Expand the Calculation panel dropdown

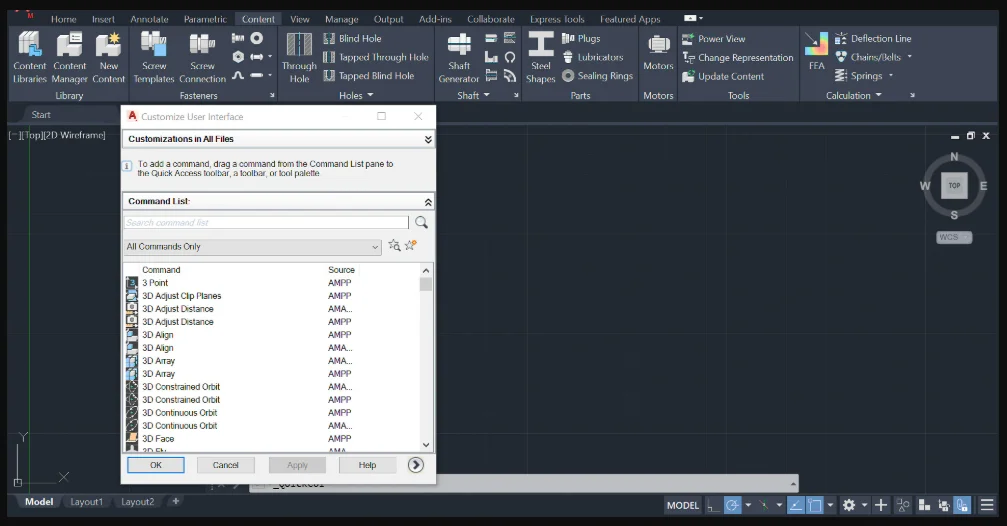point(879,95)
